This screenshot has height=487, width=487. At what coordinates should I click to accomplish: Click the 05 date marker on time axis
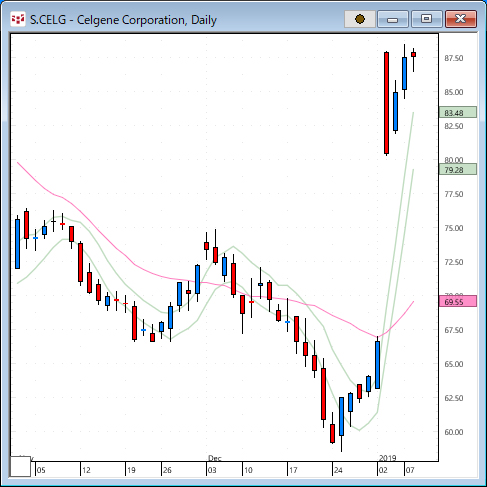[41, 470]
